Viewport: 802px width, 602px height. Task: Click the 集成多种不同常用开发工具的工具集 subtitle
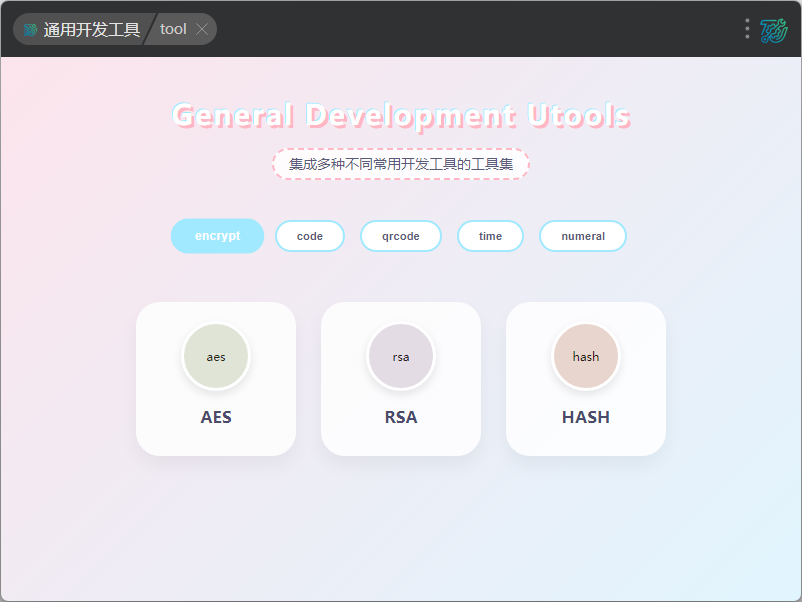pyautogui.click(x=400, y=164)
